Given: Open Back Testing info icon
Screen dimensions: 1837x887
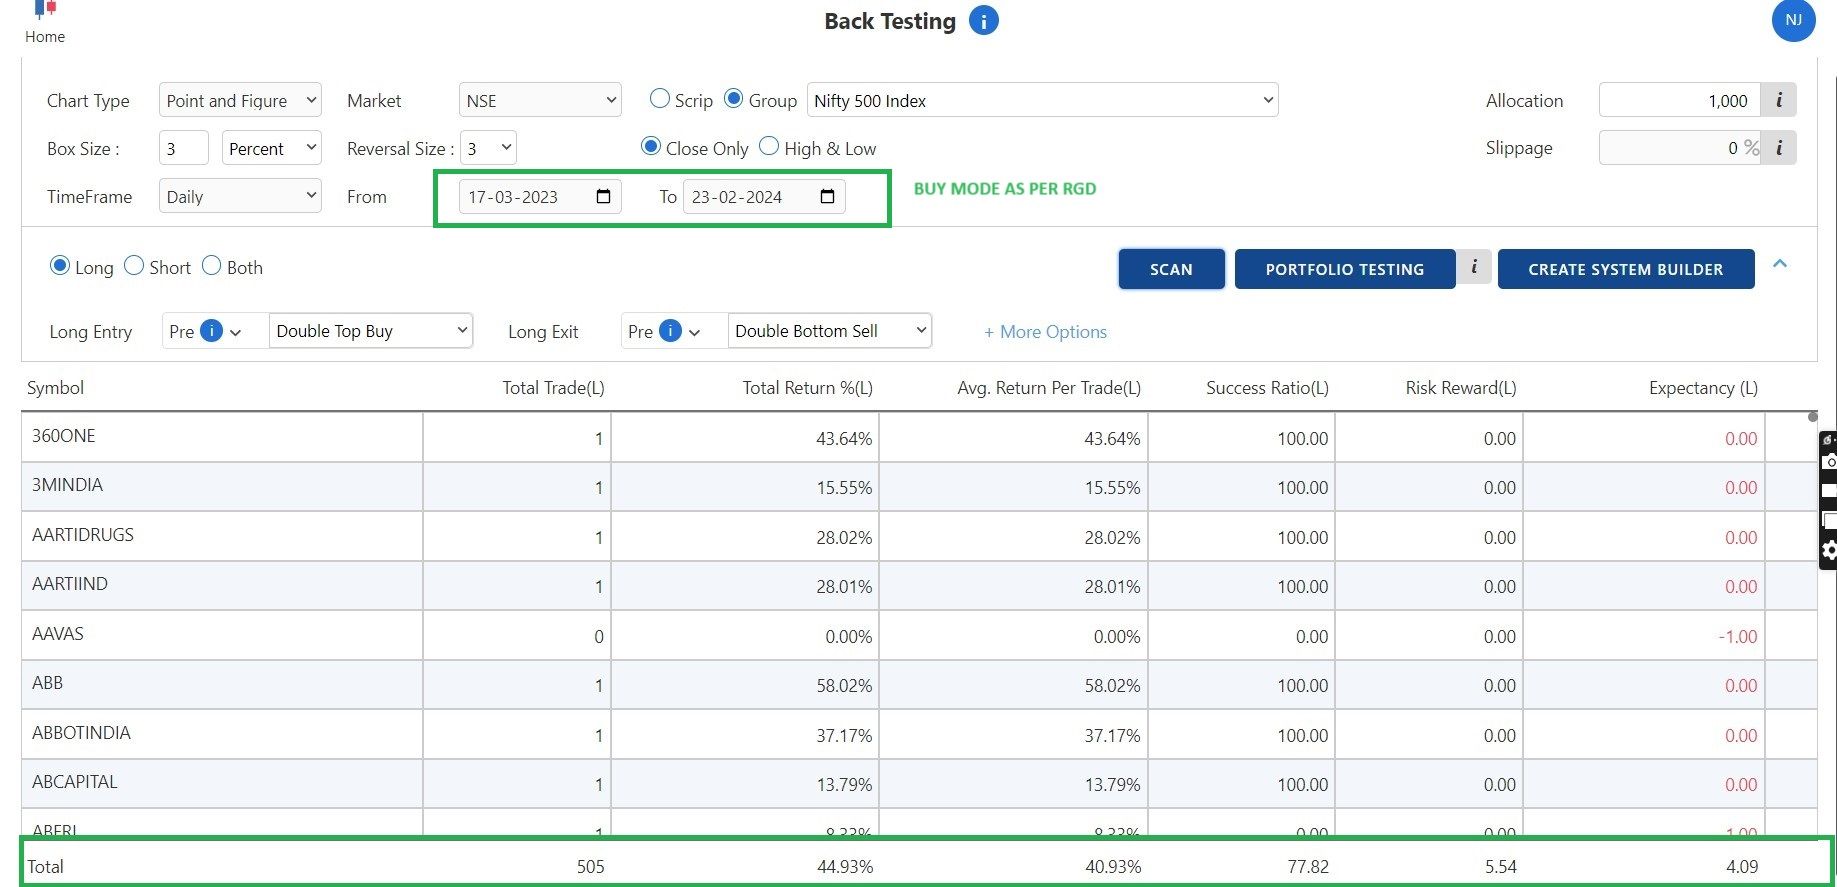Looking at the screenshot, I should click(984, 21).
